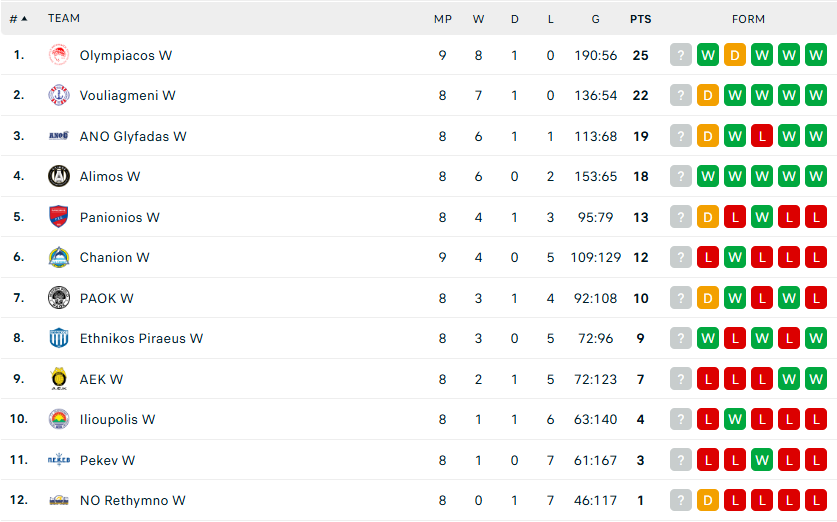837x522 pixels.
Task: Click the green W form badge in Pekev W row
Action: coord(762,460)
